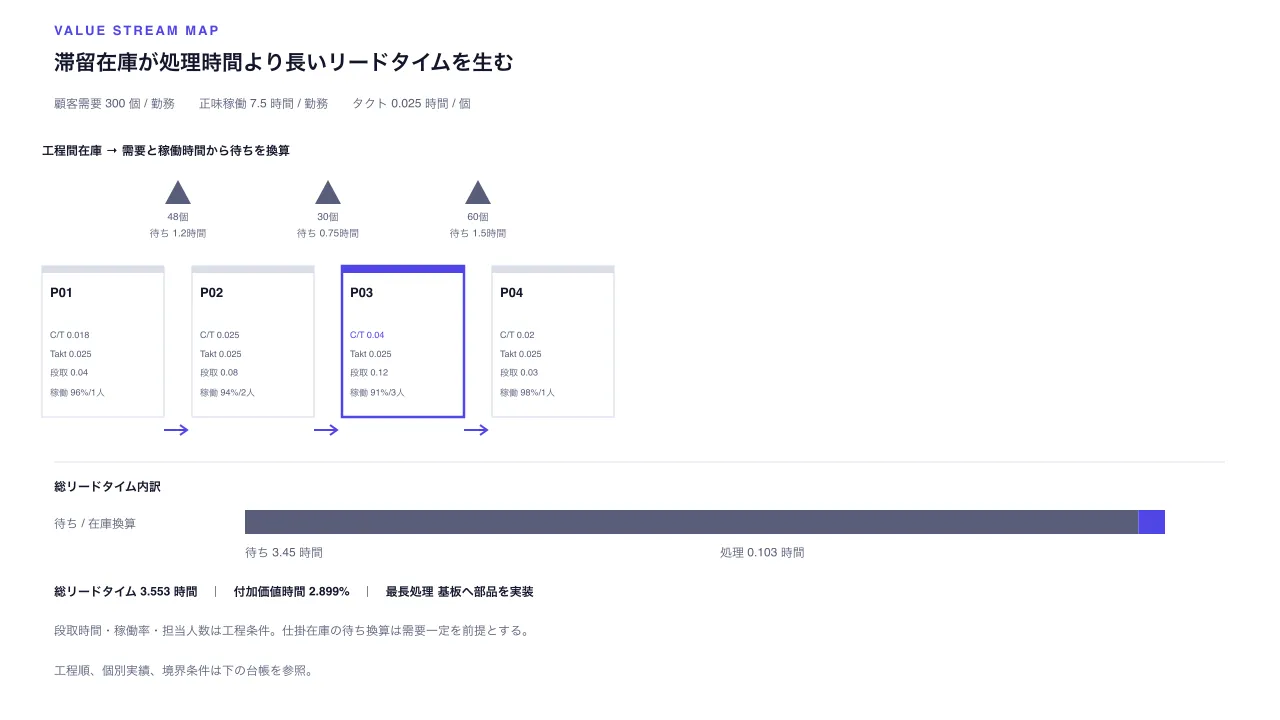This screenshot has width=1280, height=720.
Task: Click the 処理 0.103 時間 caption
Action: pos(762,552)
